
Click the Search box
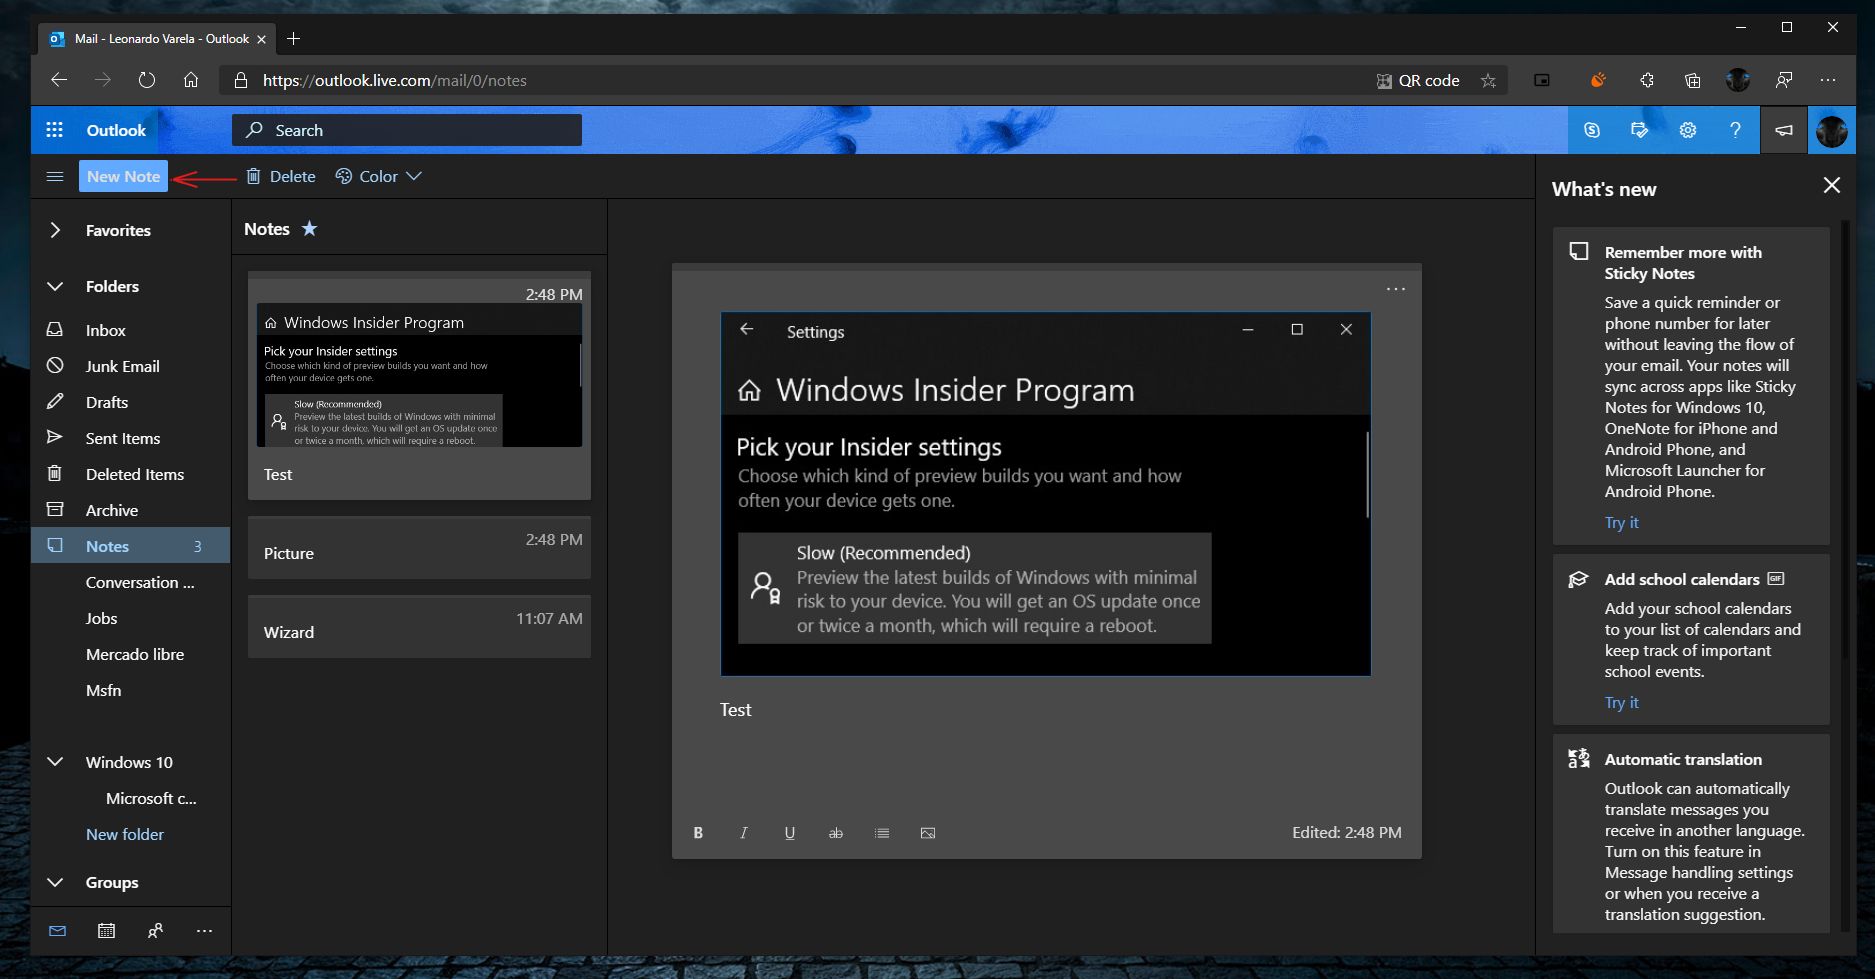407,130
